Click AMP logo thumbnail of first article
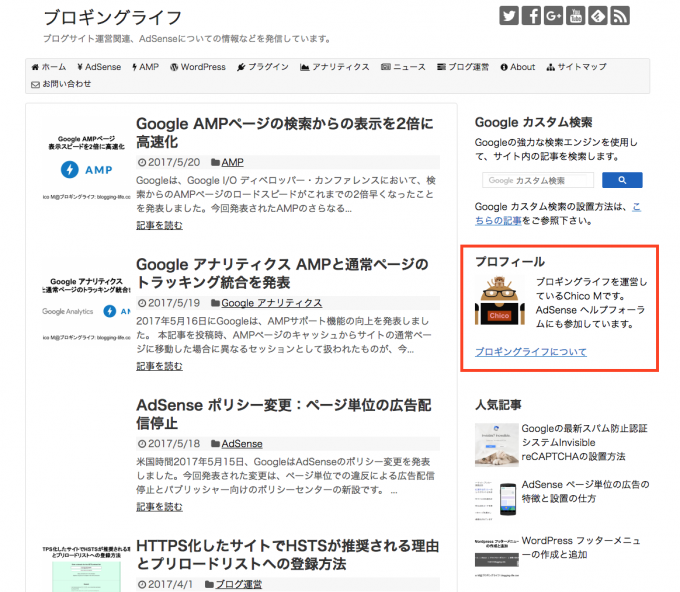The height and width of the screenshot is (592, 680). 87,169
